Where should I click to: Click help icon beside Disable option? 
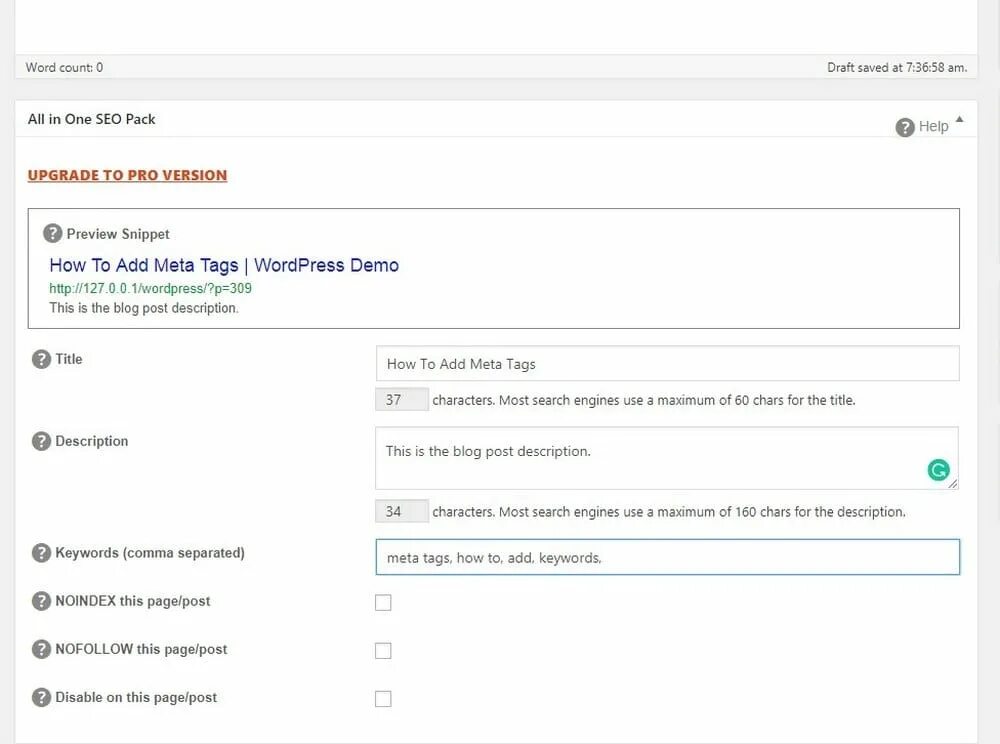click(x=41, y=698)
